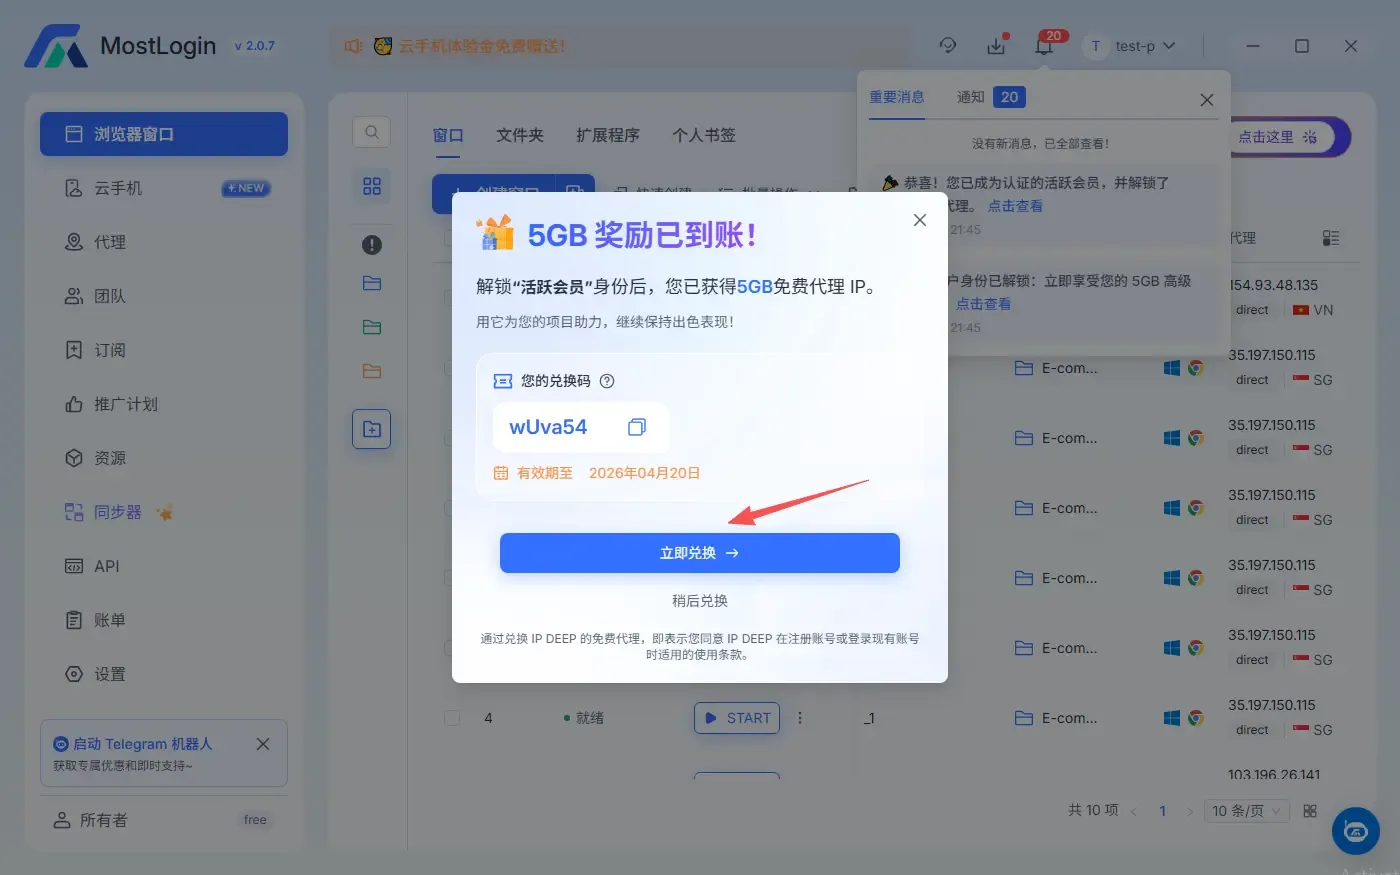The height and width of the screenshot is (875, 1400).
Task: Switch to the 文件夹 tab
Action: pyautogui.click(x=520, y=135)
